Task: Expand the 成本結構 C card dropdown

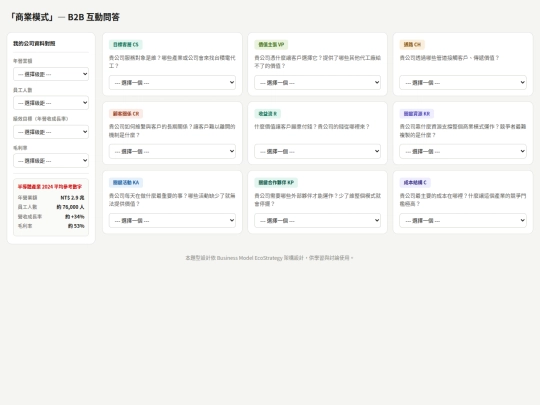Action: click(463, 220)
